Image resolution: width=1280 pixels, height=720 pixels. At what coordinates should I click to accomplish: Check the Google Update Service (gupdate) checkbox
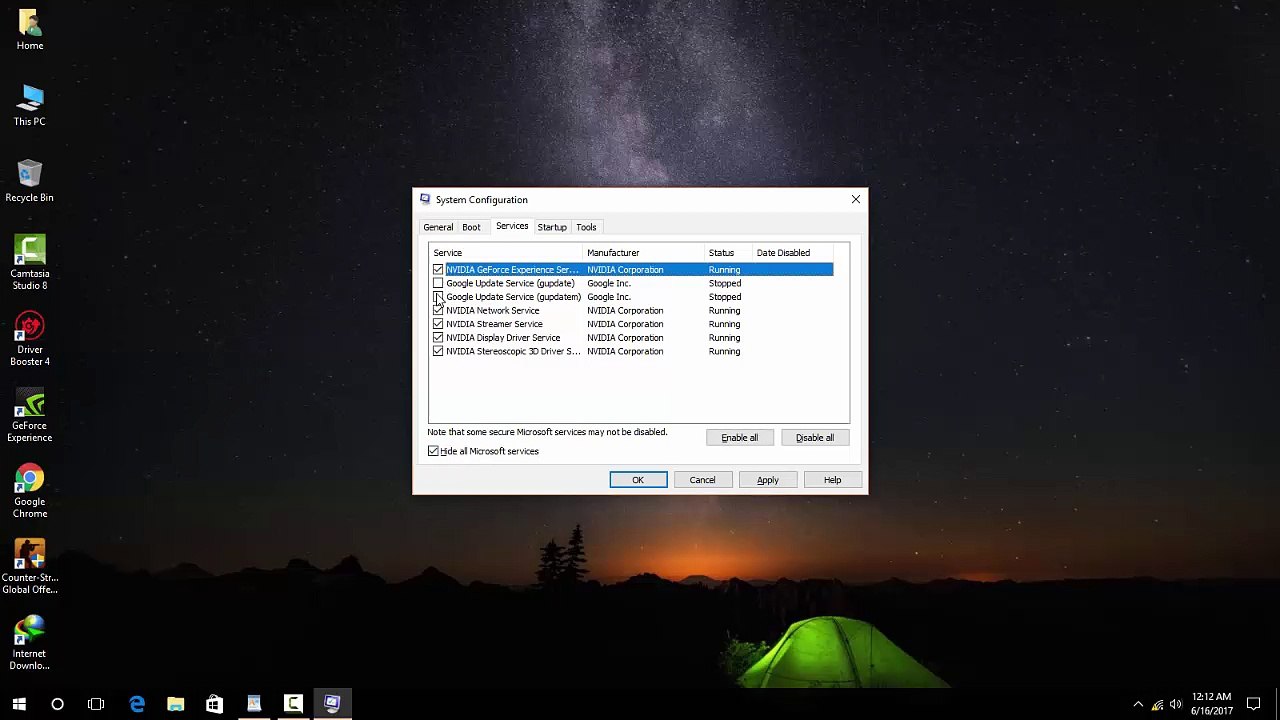(x=438, y=283)
